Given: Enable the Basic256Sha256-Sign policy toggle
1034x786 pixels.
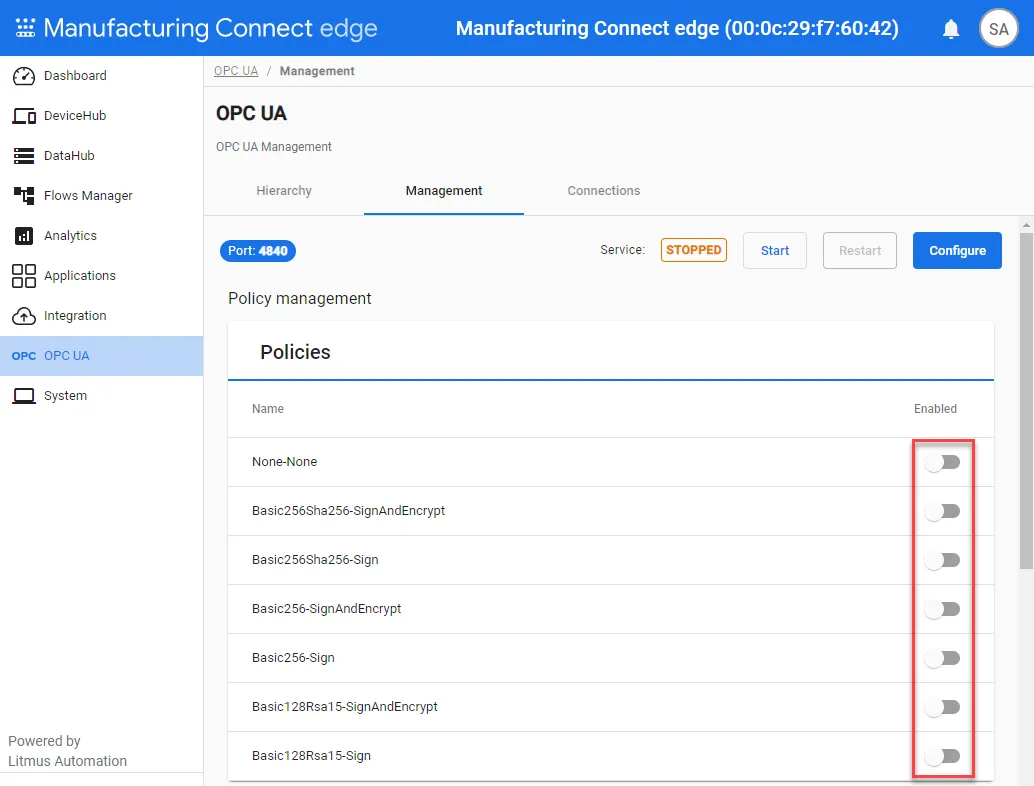Looking at the screenshot, I should (x=942, y=560).
